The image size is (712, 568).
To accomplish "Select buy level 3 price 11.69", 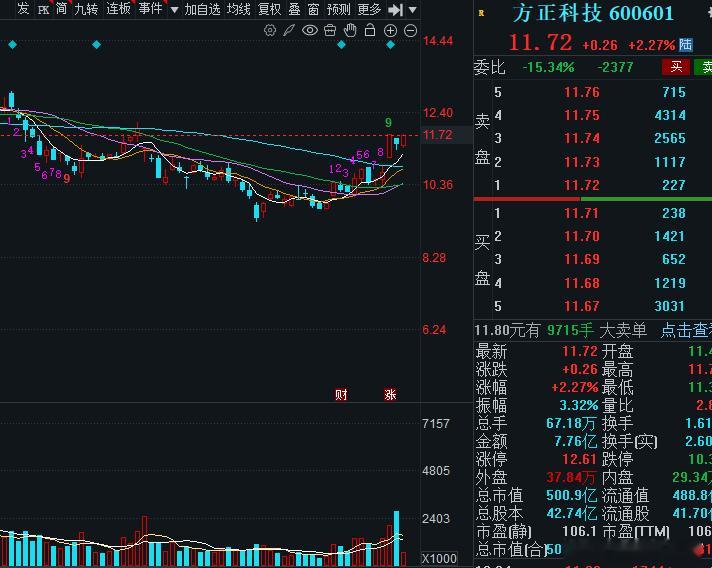I will (582, 259).
